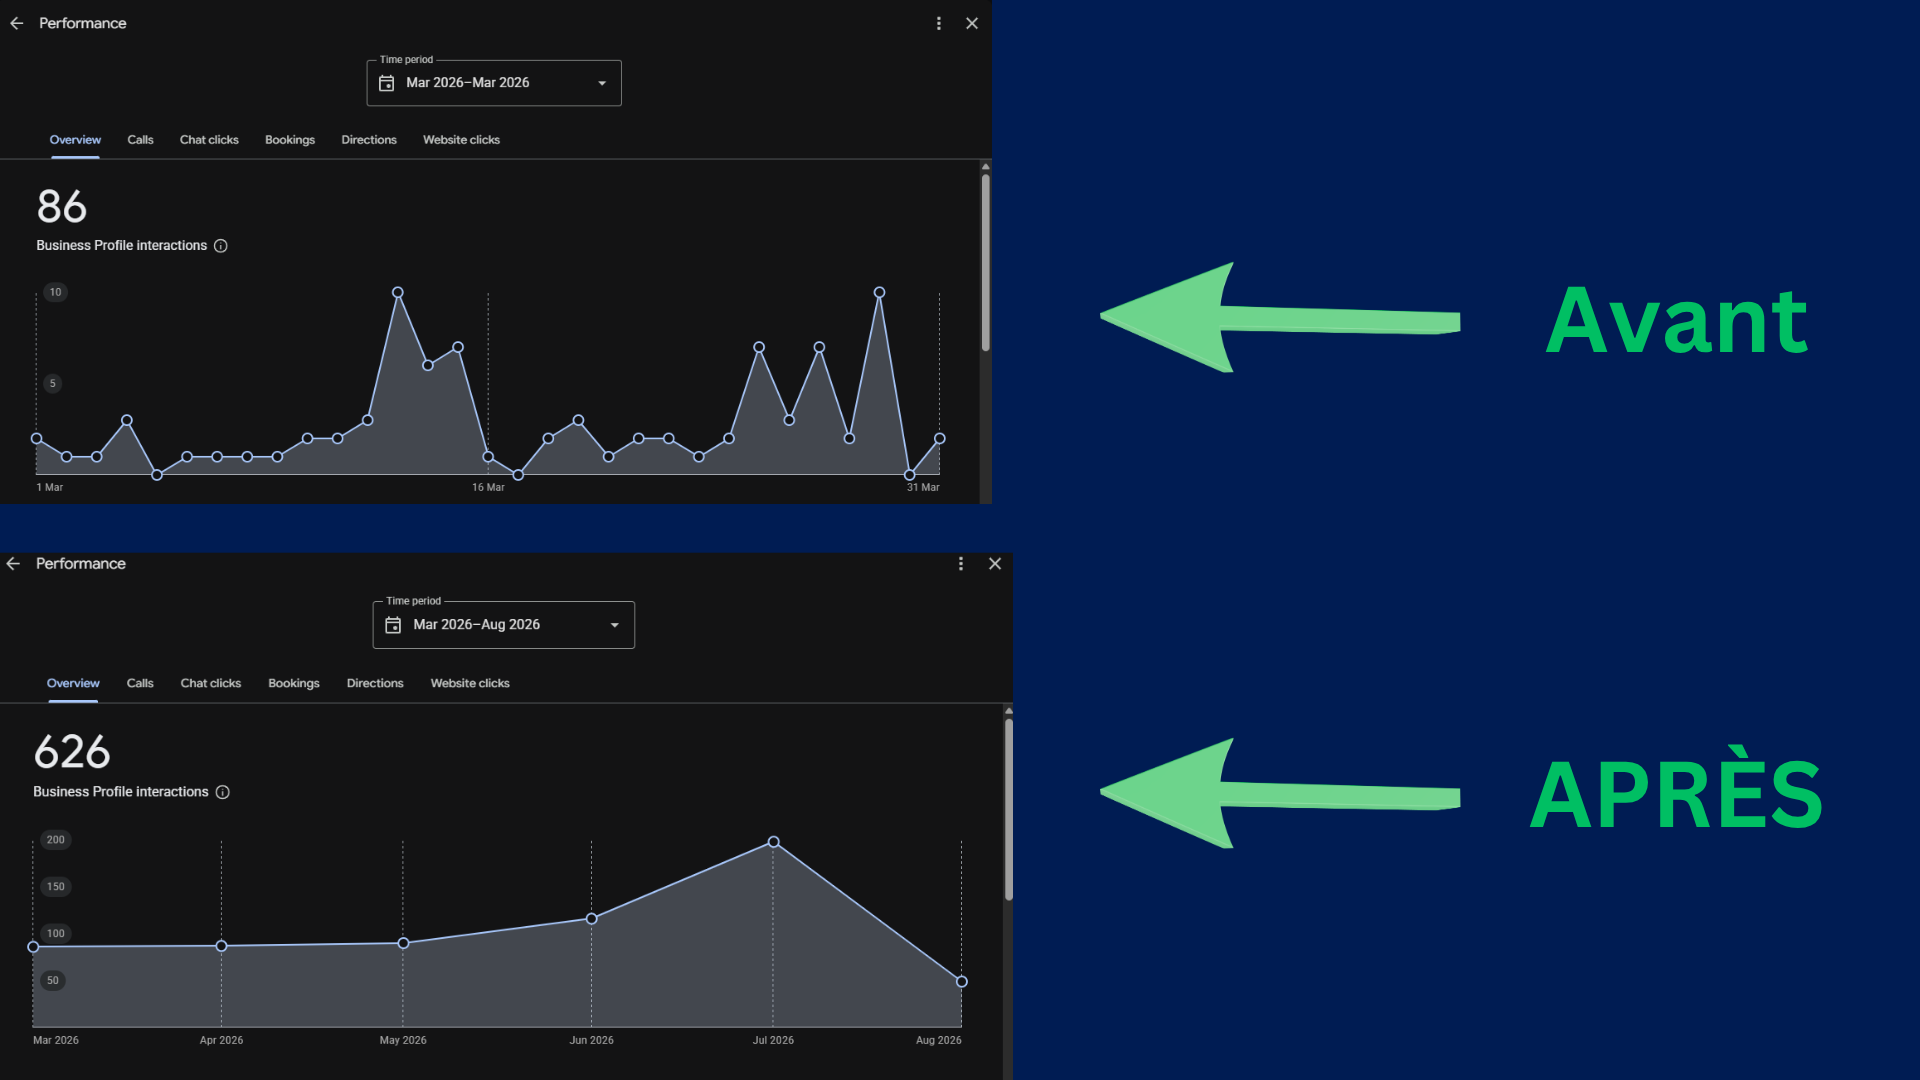The image size is (1920, 1080).
Task: Close the bottom Performance panel
Action: click(995, 564)
